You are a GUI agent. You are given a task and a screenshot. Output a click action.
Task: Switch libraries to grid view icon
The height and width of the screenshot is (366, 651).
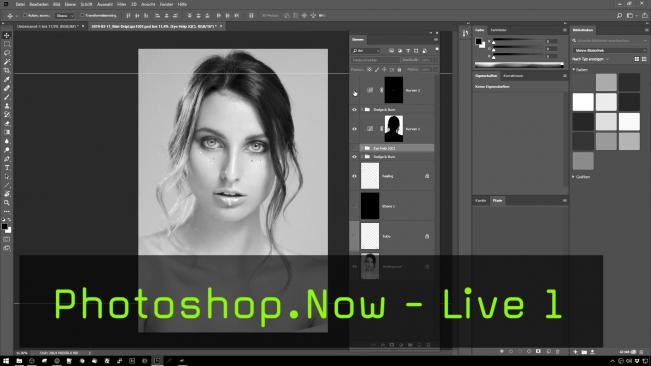[636, 59]
